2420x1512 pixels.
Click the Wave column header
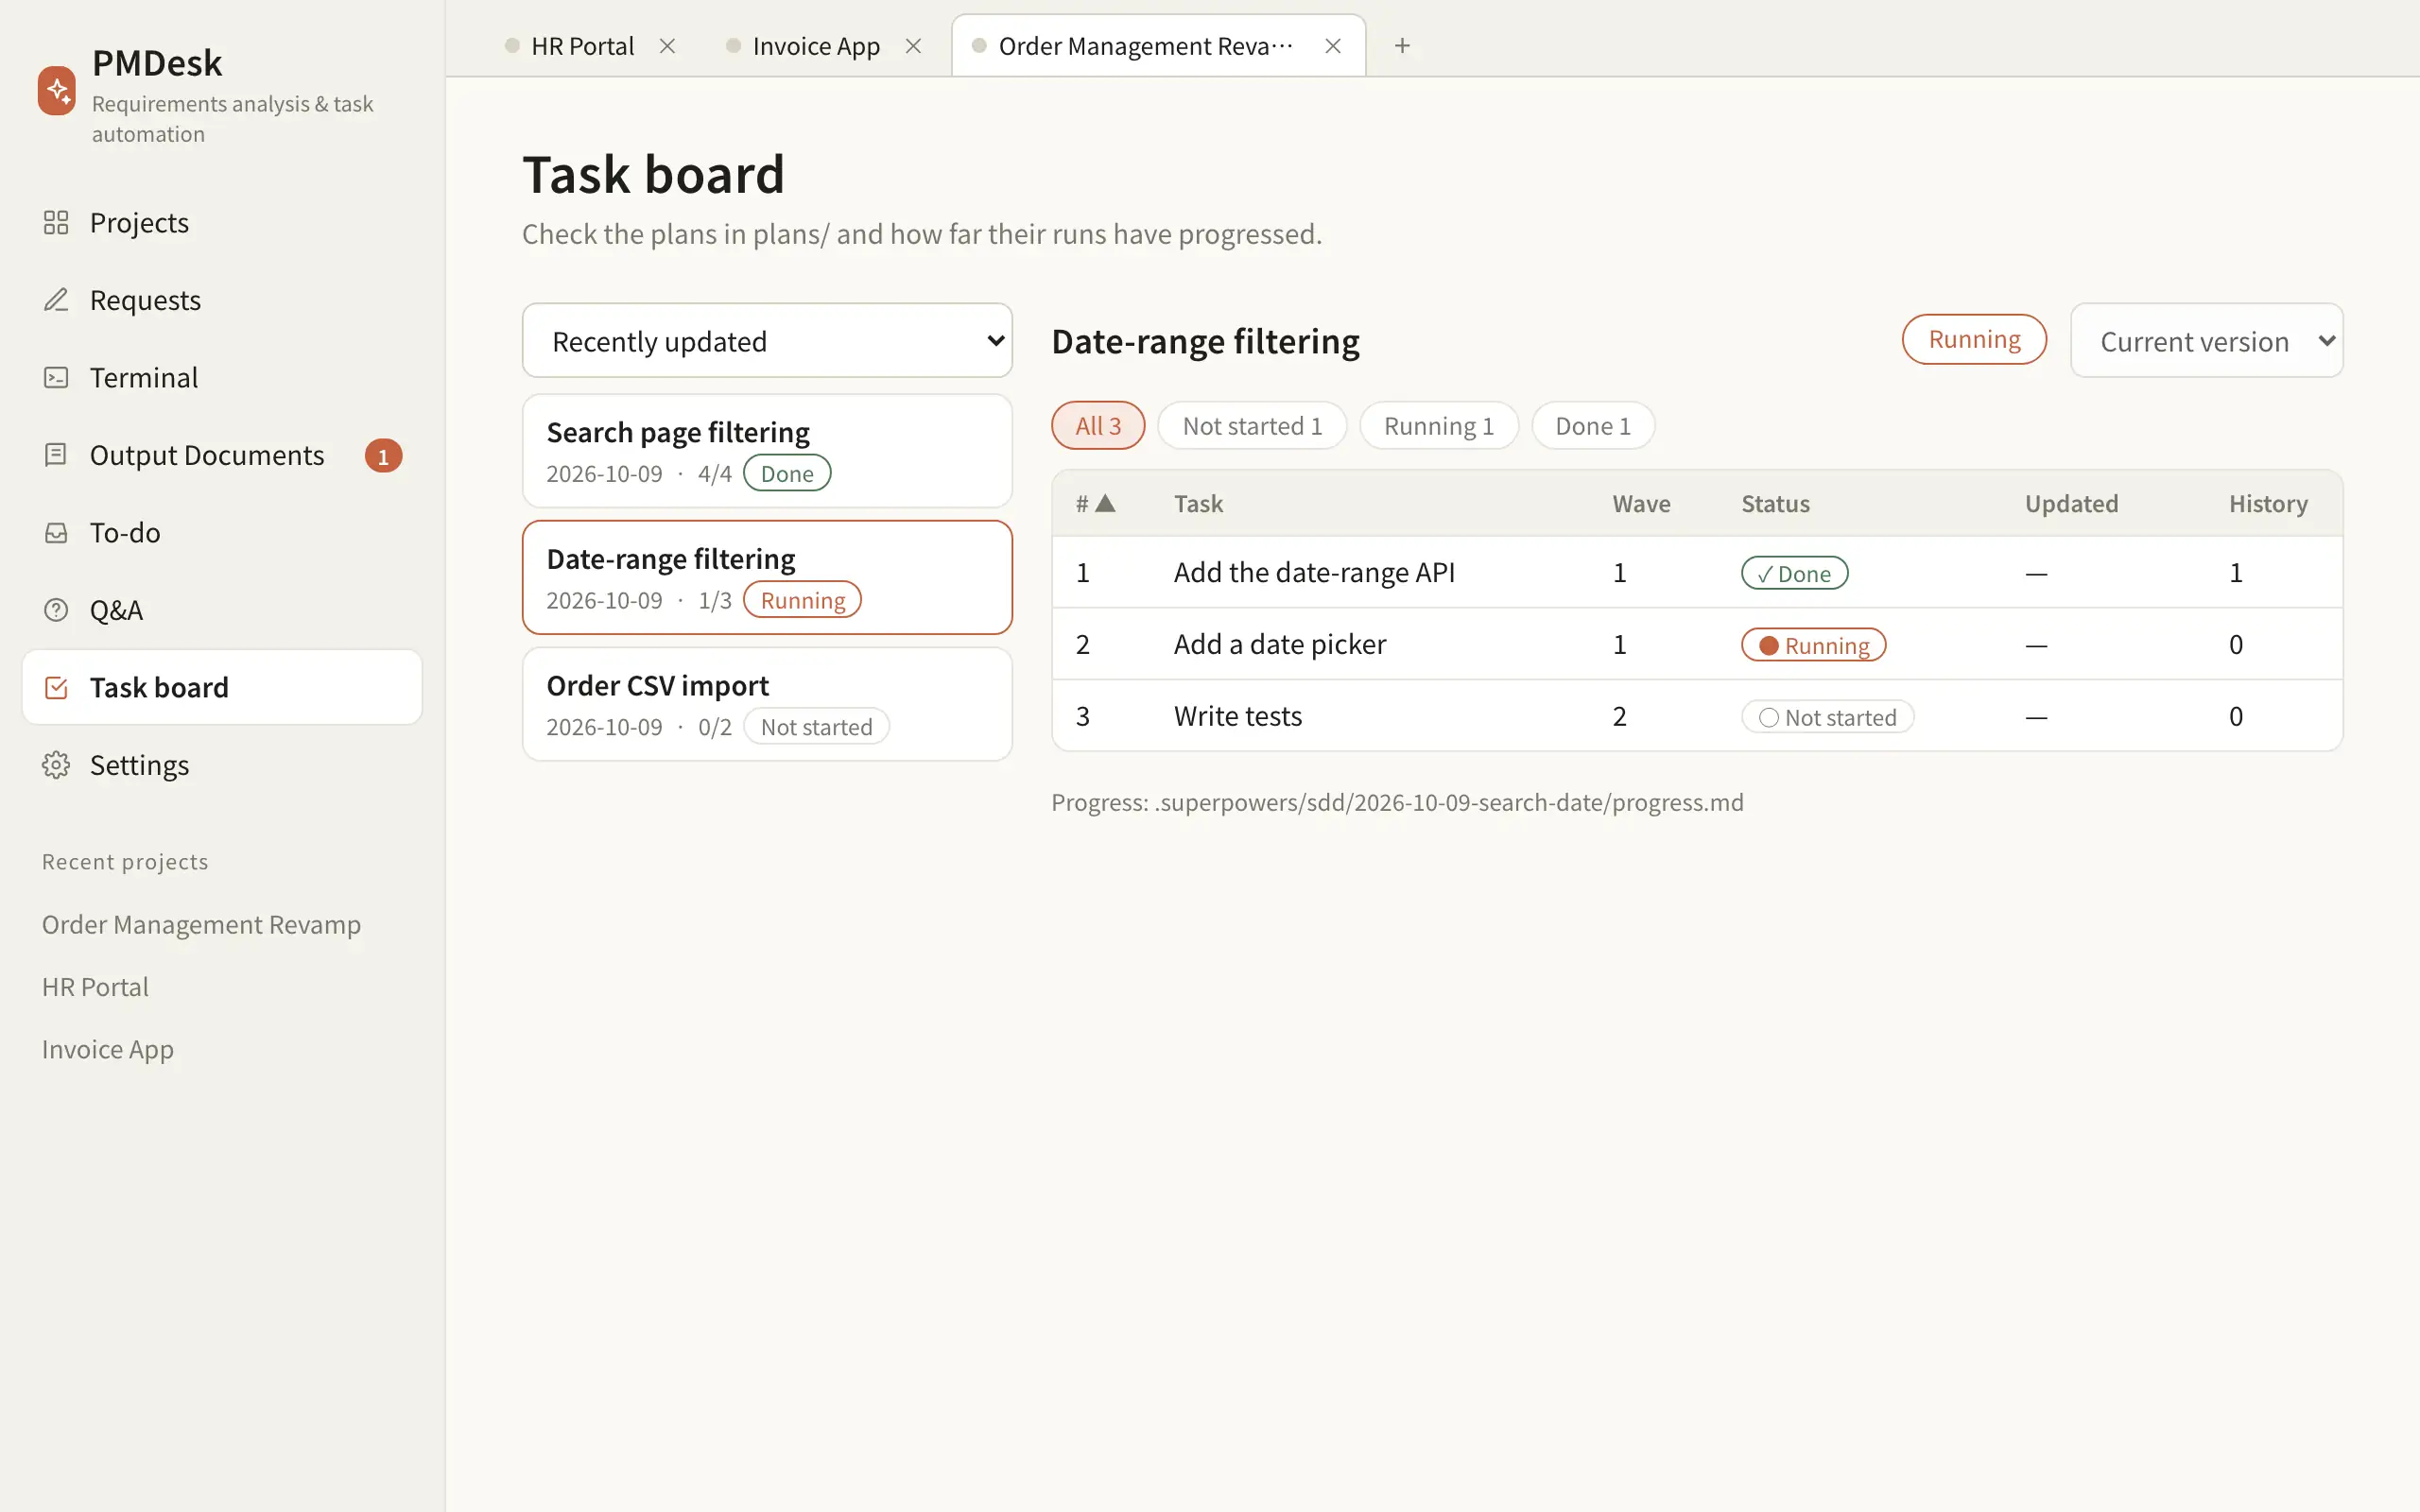coord(1641,504)
